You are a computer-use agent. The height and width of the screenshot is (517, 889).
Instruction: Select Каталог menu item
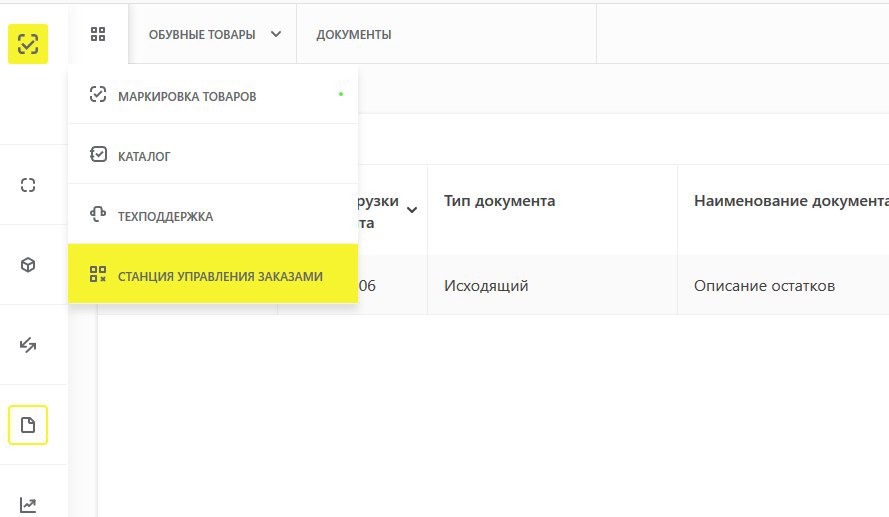tap(213, 154)
